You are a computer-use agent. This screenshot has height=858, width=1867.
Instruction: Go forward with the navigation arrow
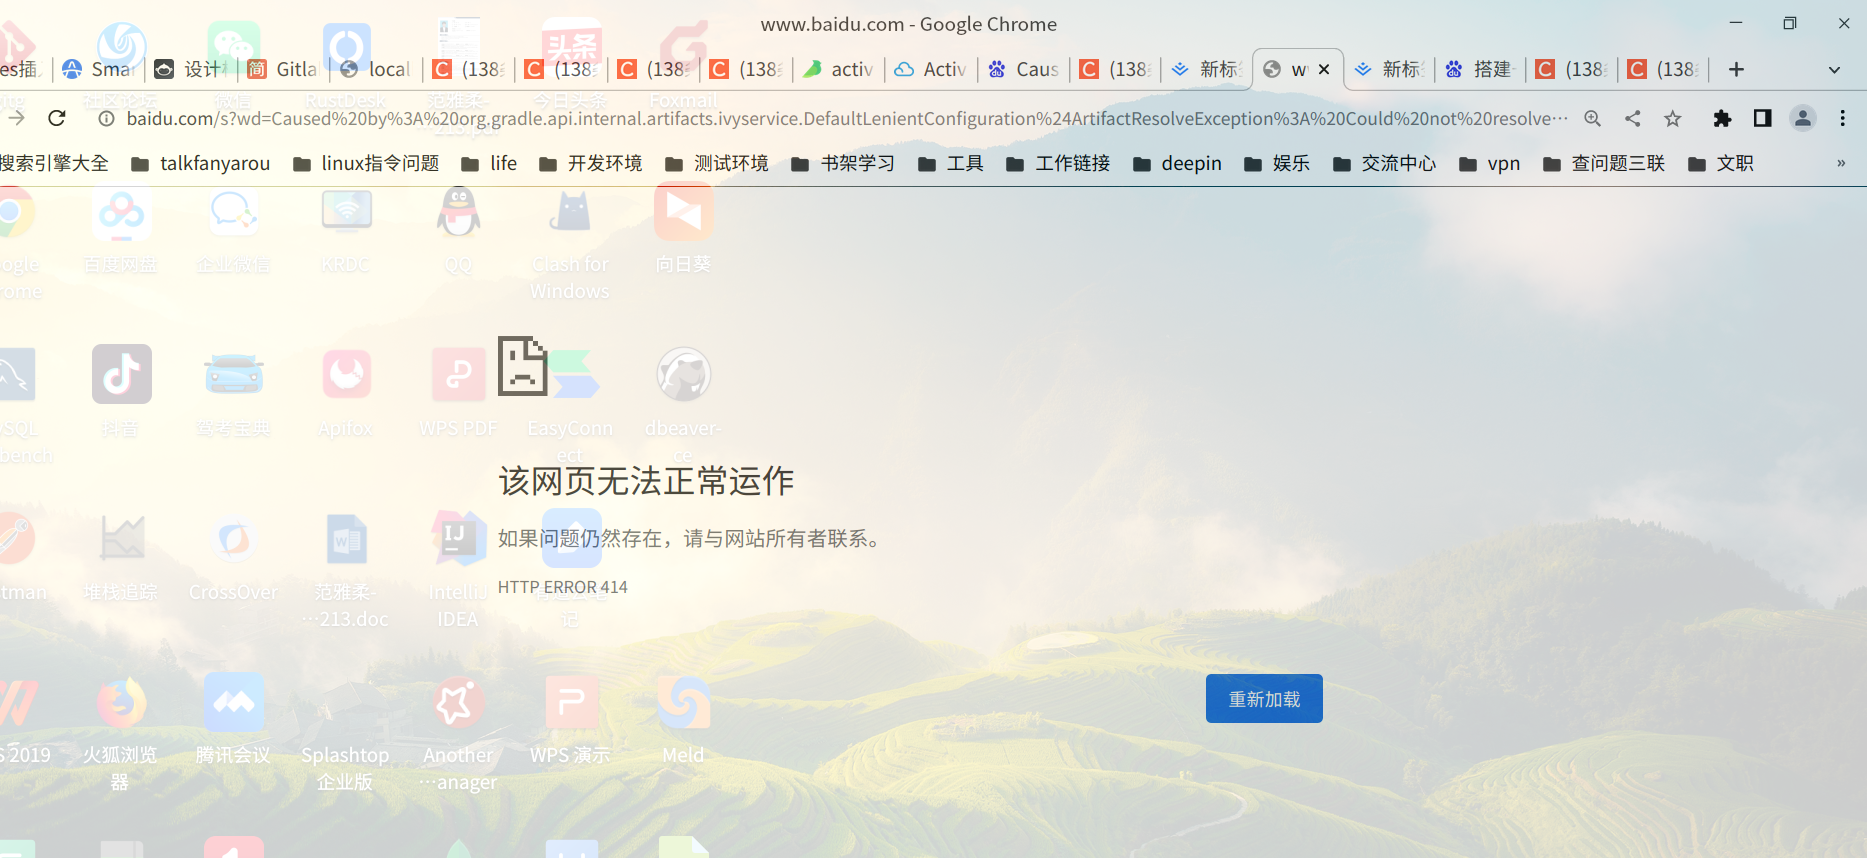[x=16, y=118]
